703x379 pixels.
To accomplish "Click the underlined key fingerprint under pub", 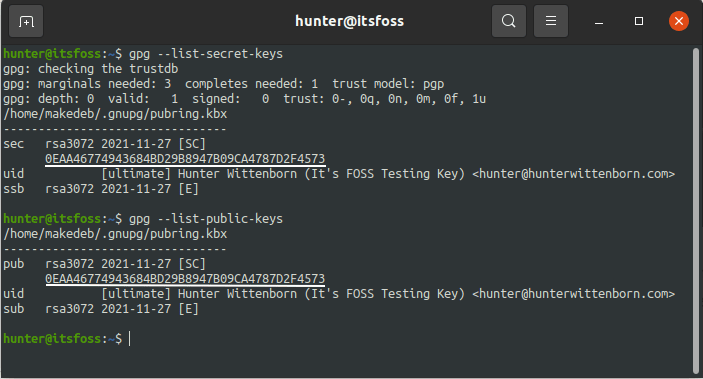I will click(185, 279).
